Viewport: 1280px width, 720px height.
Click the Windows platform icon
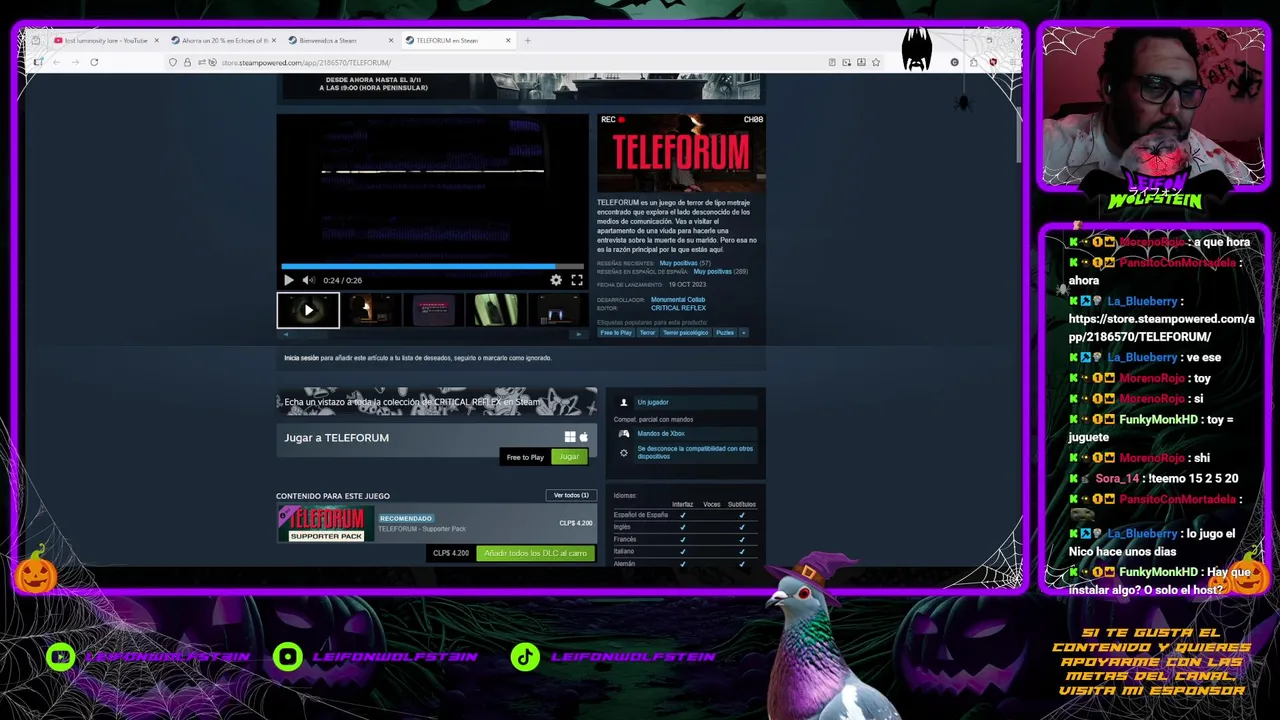pyautogui.click(x=570, y=437)
